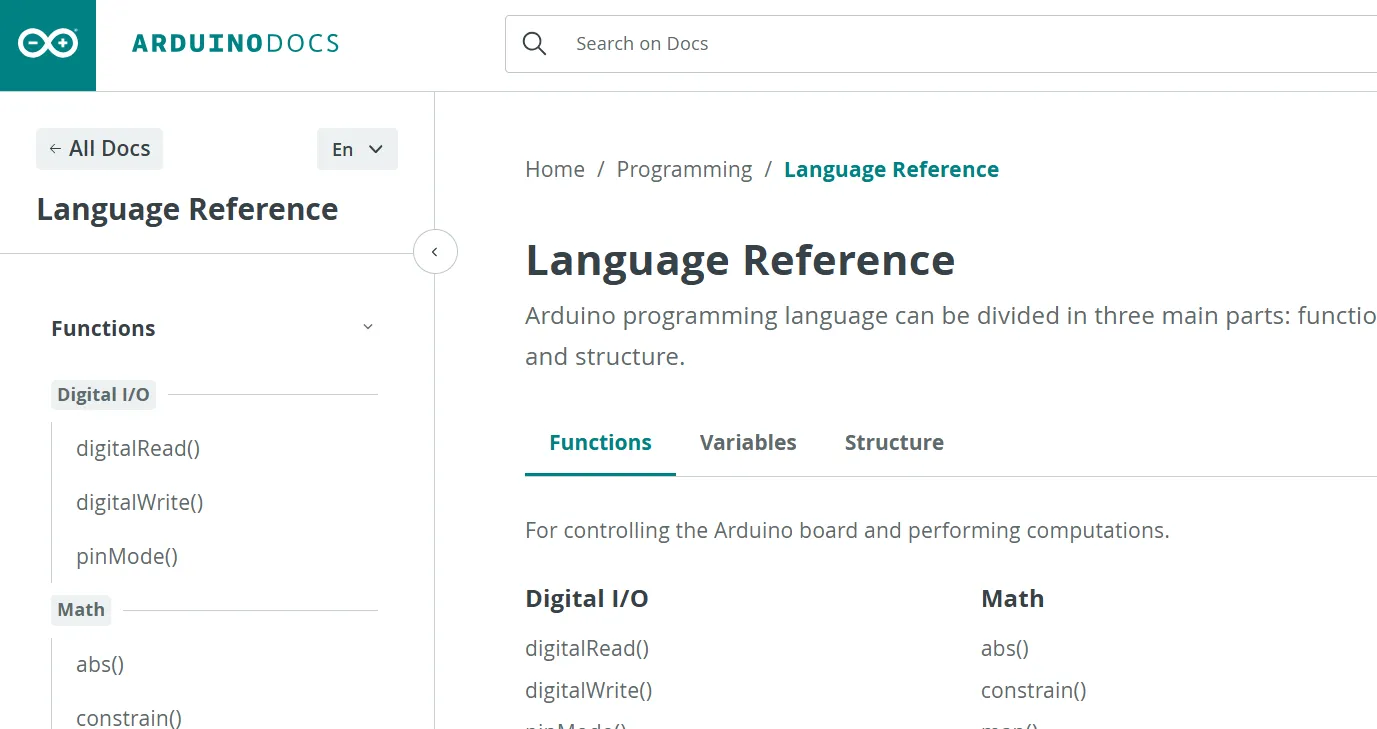The image size is (1377, 729).
Task: Open constrain() in the main content list
Action: point(1034,690)
